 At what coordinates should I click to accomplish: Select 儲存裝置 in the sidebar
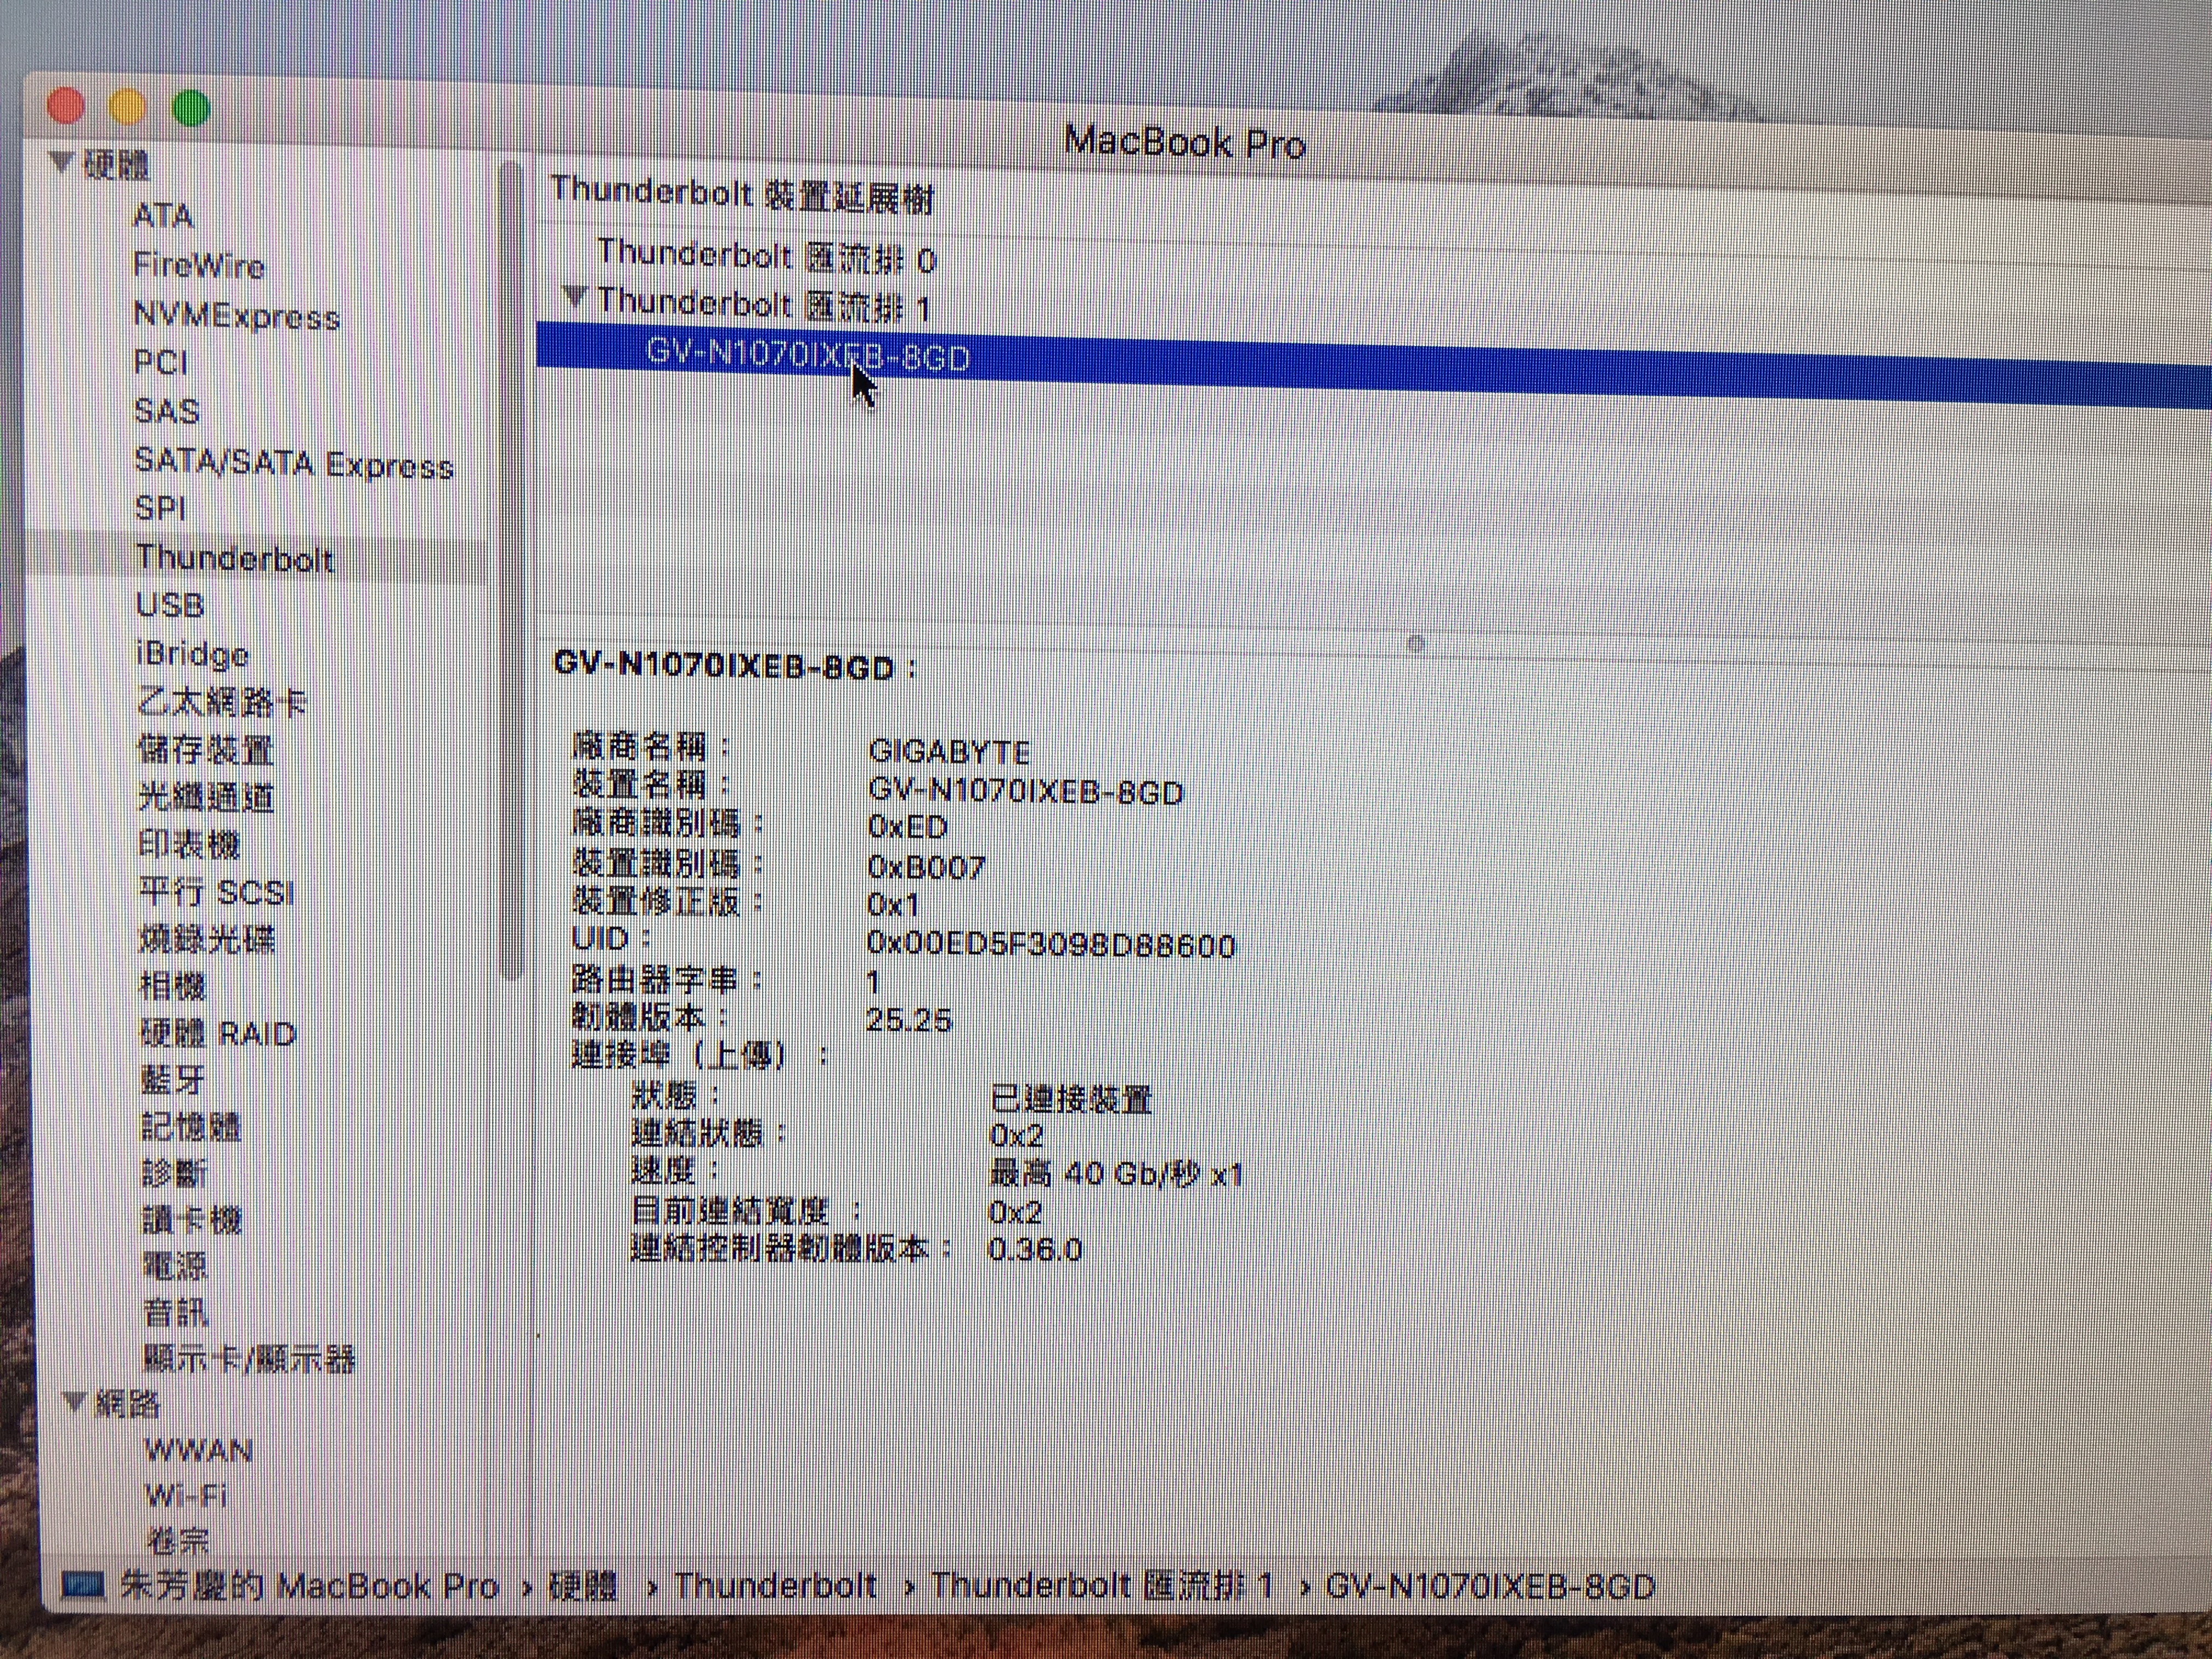coord(205,749)
